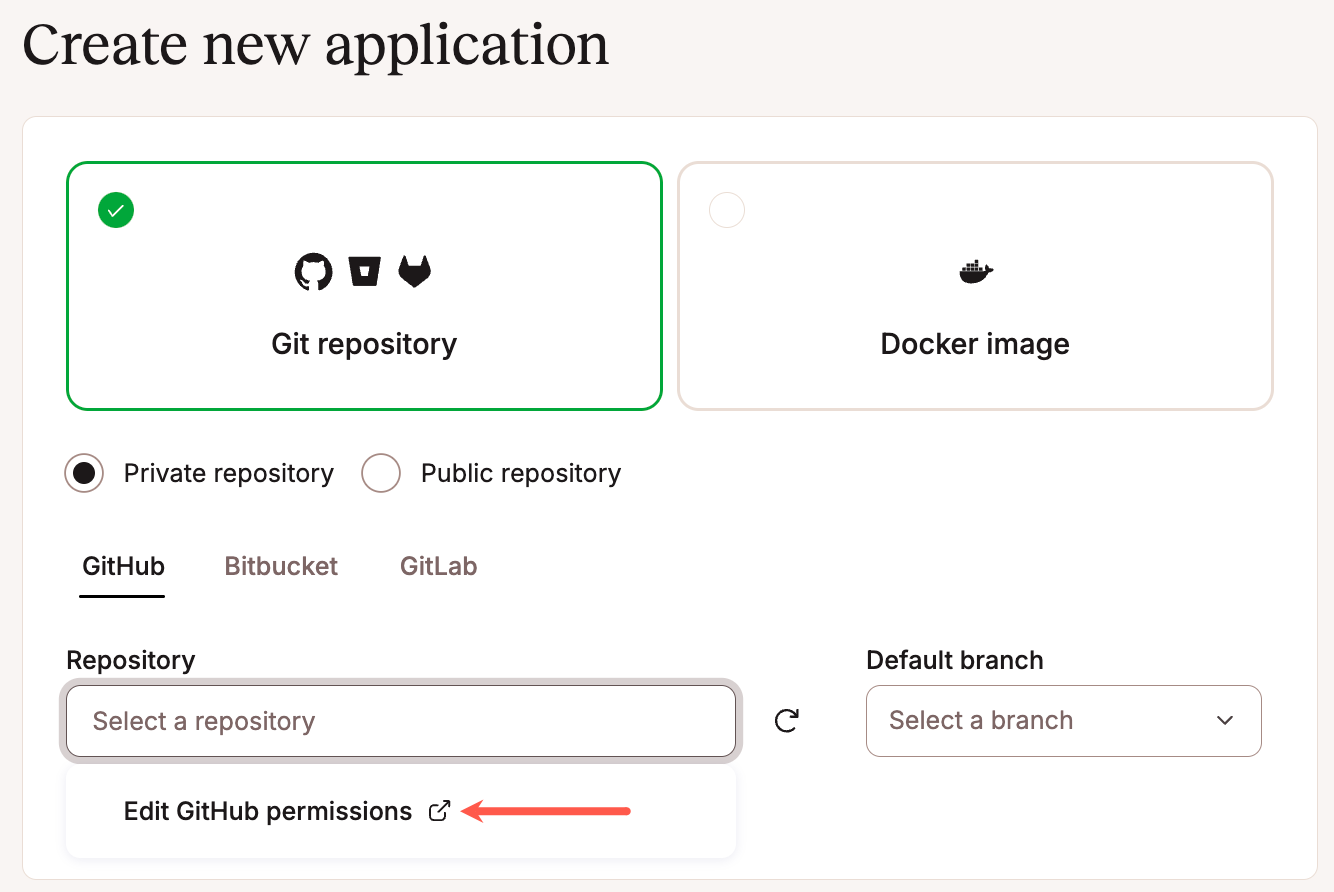Switch to the GitLab tab
1334x892 pixels.
pyautogui.click(x=438, y=566)
